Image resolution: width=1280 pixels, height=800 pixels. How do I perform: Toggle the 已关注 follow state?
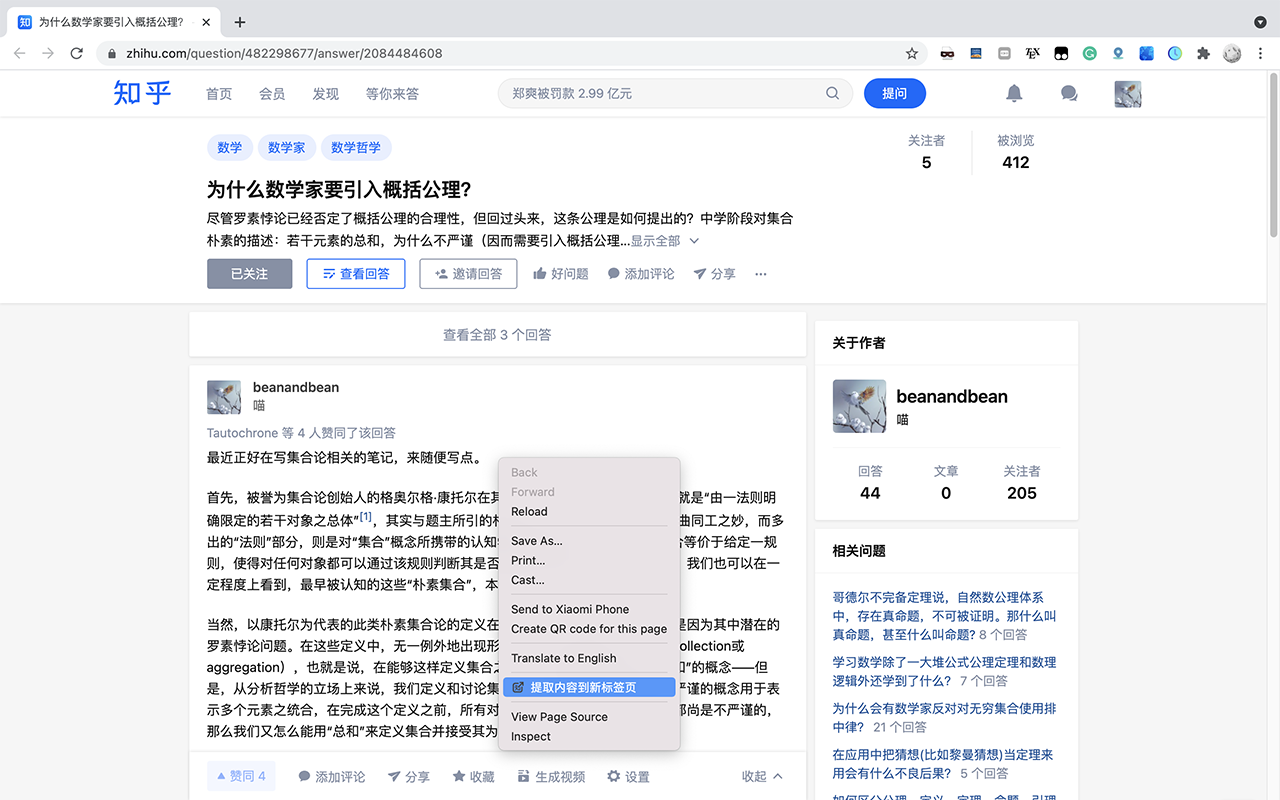click(x=249, y=273)
